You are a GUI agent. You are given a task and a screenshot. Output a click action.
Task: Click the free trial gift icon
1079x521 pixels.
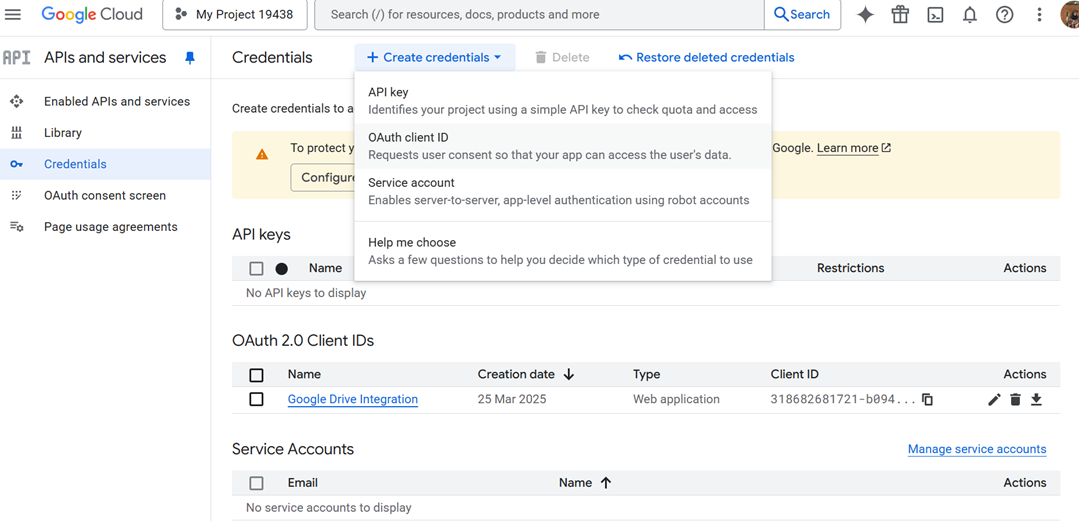pyautogui.click(x=900, y=15)
